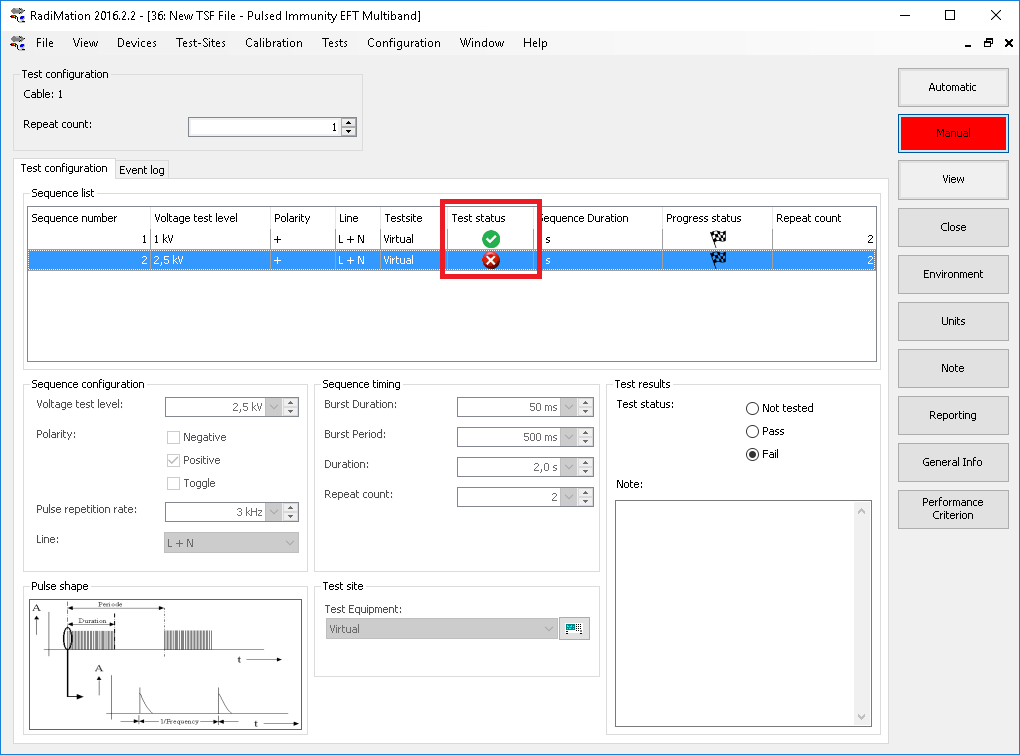Open the Window menu
Image resolution: width=1020 pixels, height=755 pixels.
tap(481, 43)
